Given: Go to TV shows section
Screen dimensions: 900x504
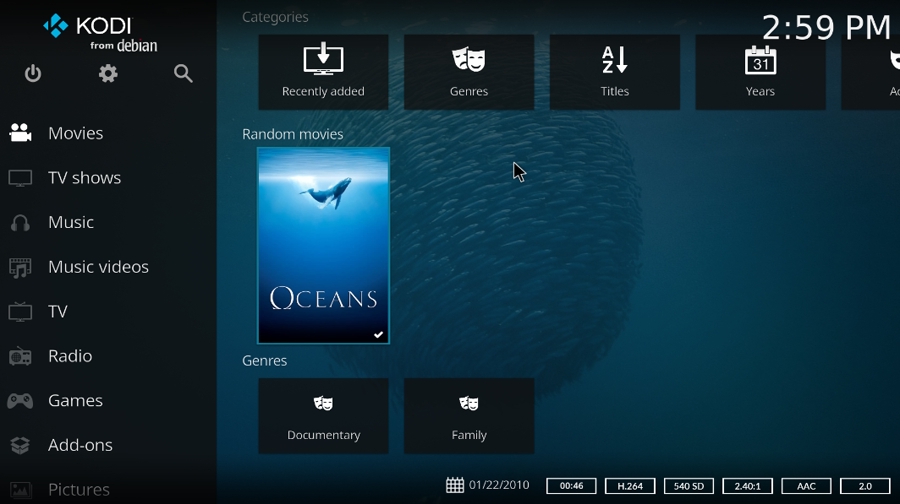Looking at the screenshot, I should [x=84, y=178].
